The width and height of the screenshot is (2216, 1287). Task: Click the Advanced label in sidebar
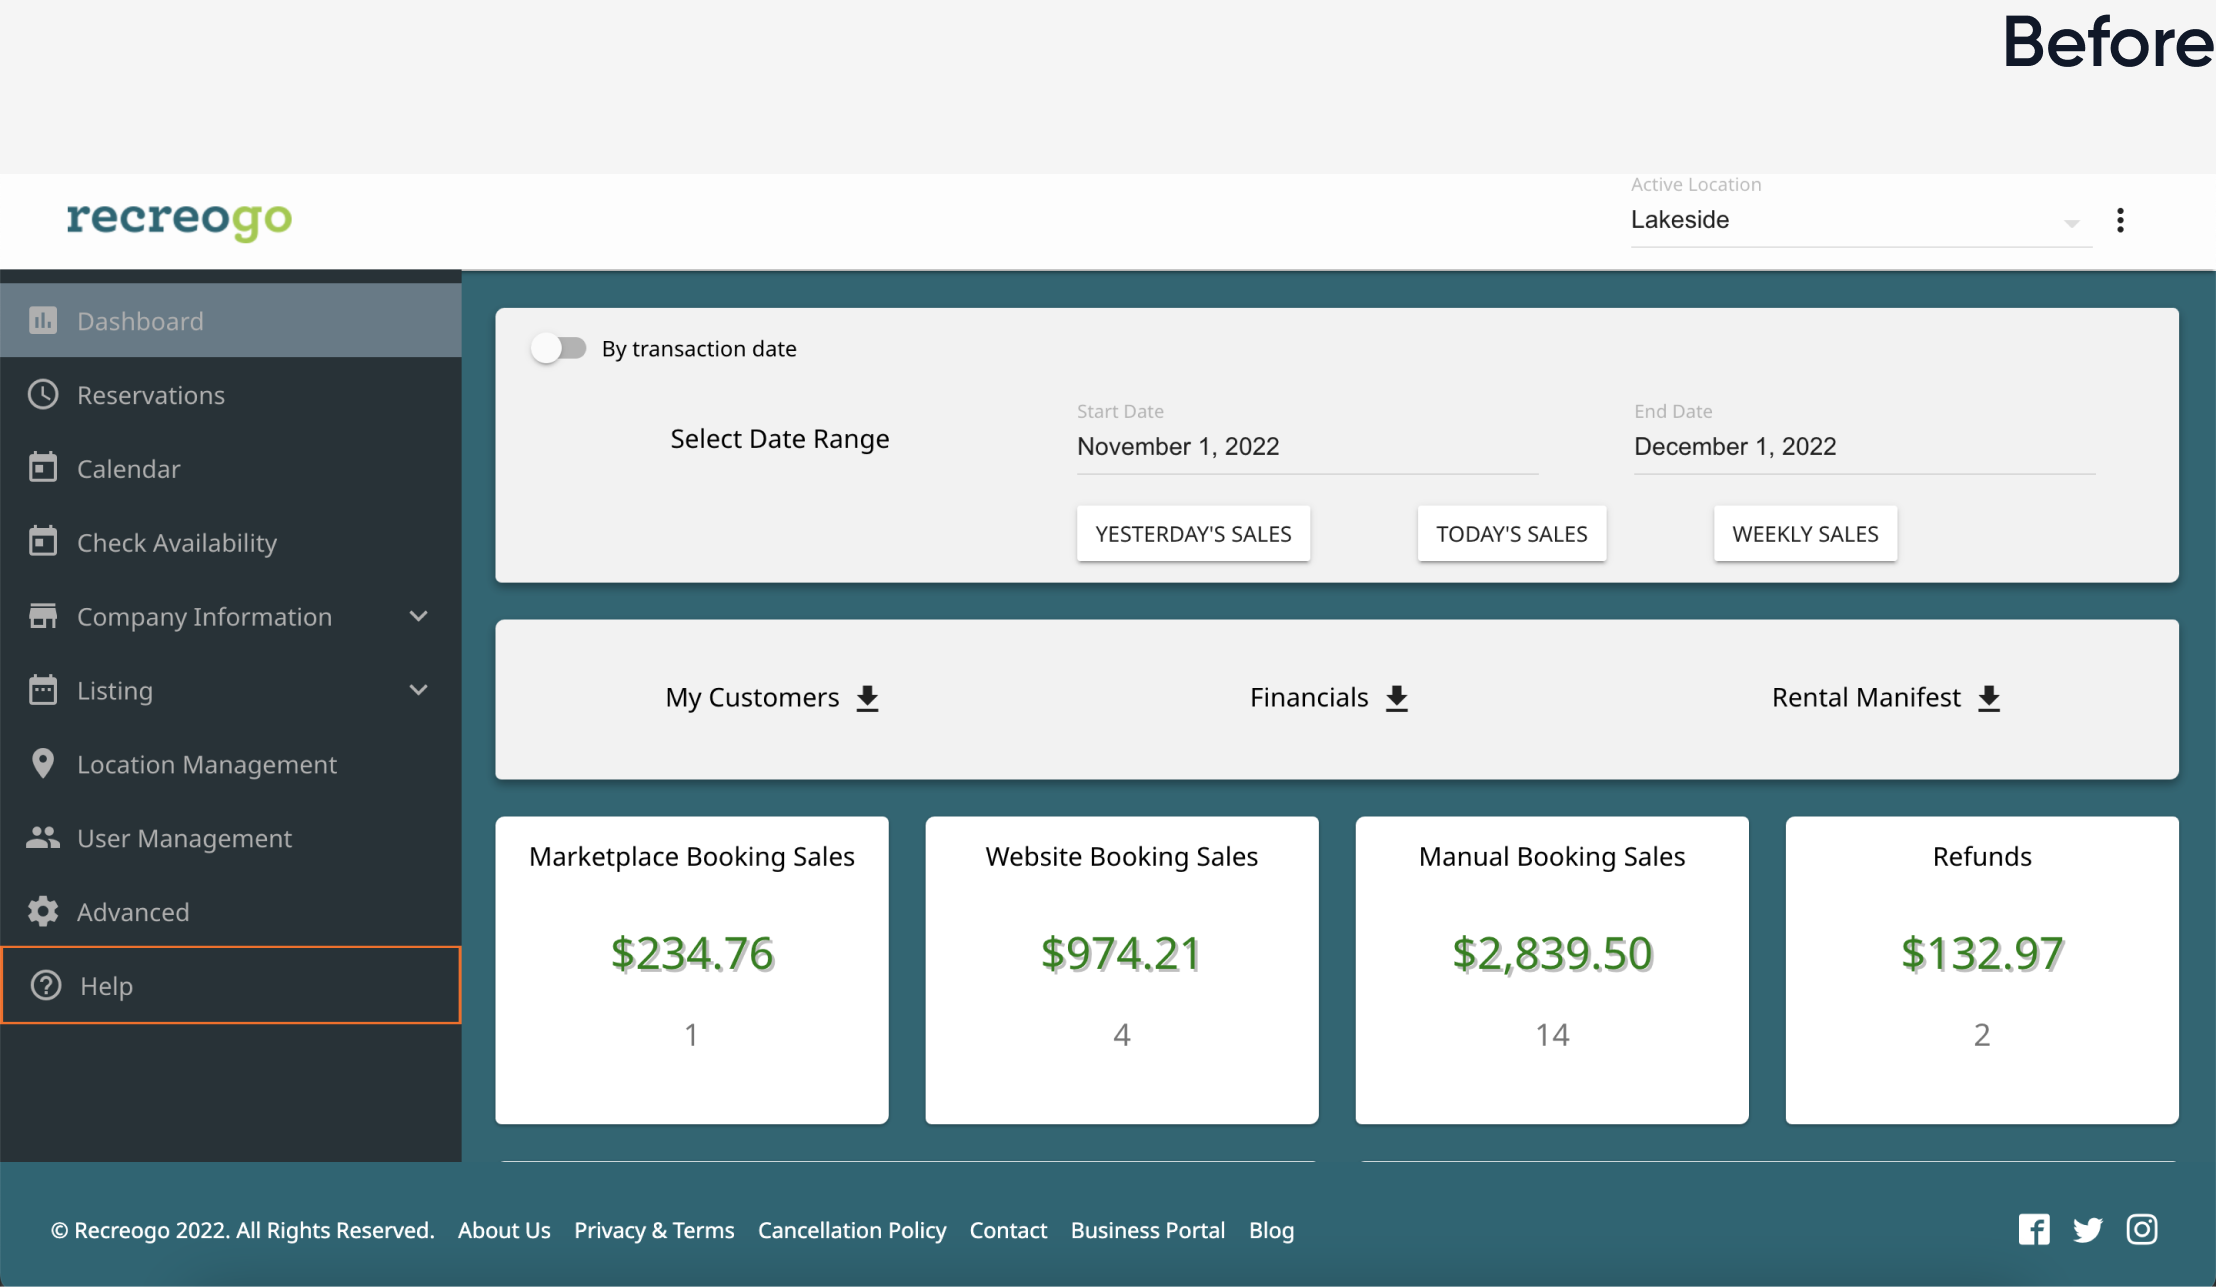pos(133,912)
